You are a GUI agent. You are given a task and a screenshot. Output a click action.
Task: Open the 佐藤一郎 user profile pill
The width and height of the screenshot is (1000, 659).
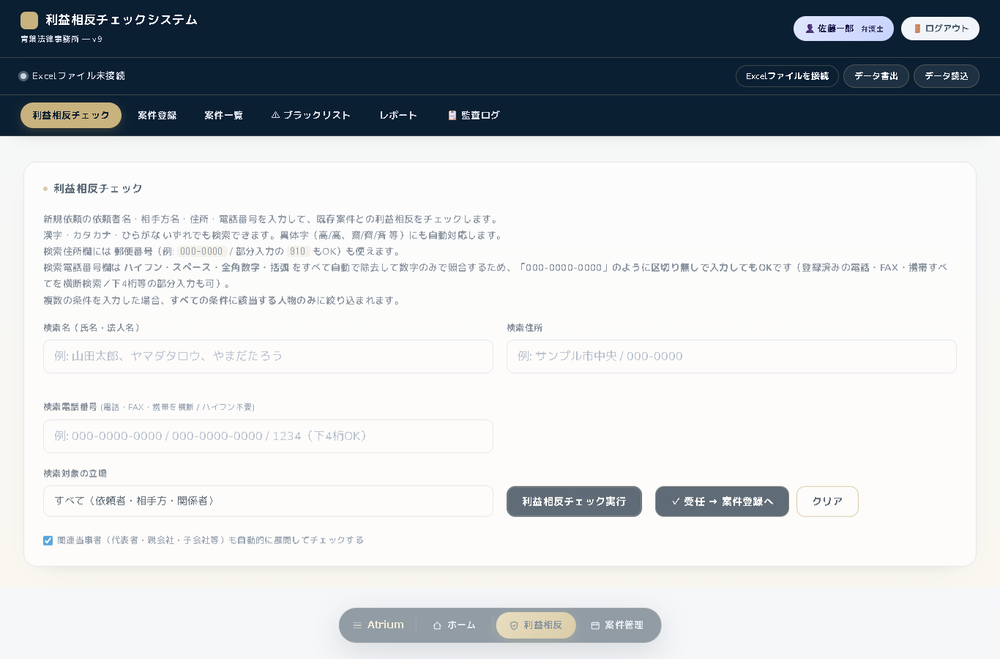pos(843,29)
